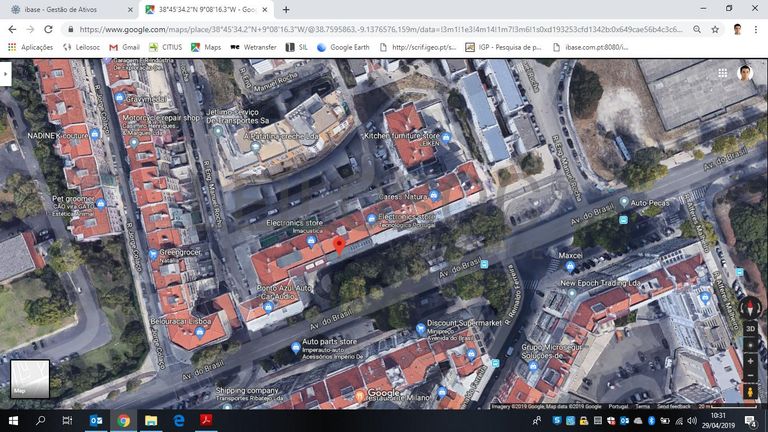
Task: Open File Explorer from the taskbar
Action: click(x=151, y=420)
